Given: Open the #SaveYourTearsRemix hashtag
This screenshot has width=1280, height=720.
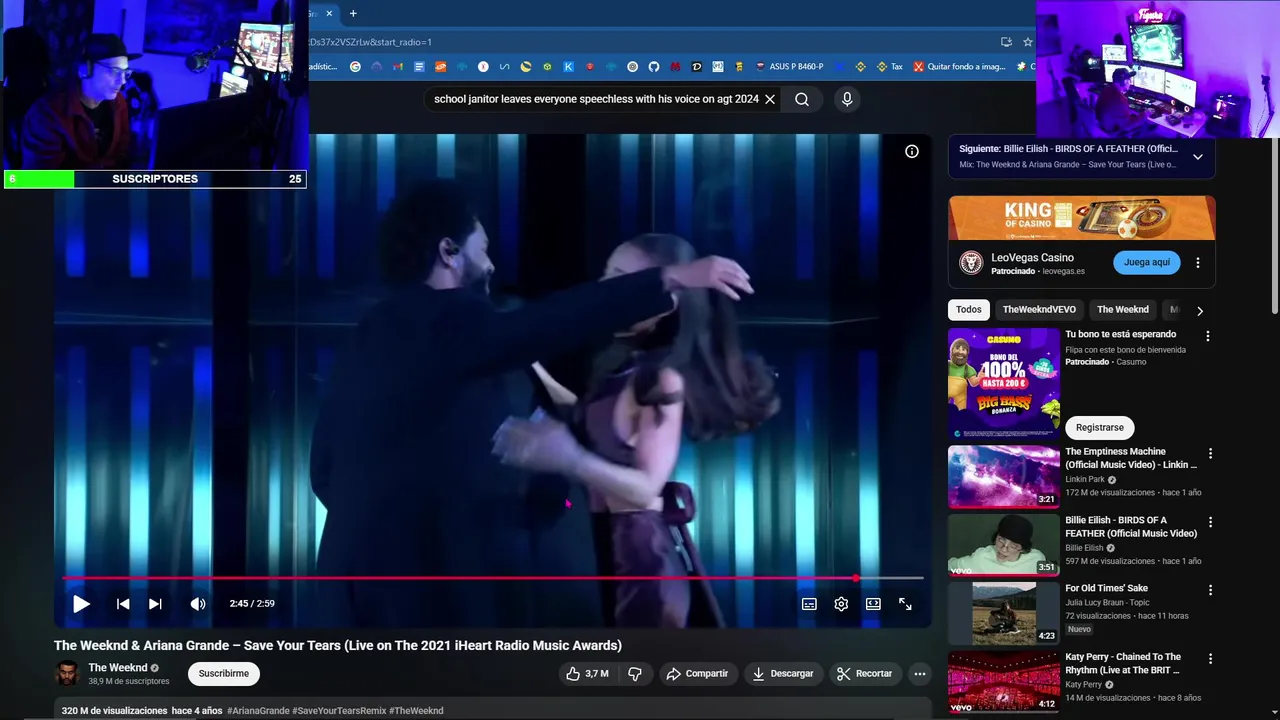Looking at the screenshot, I should (339, 711).
